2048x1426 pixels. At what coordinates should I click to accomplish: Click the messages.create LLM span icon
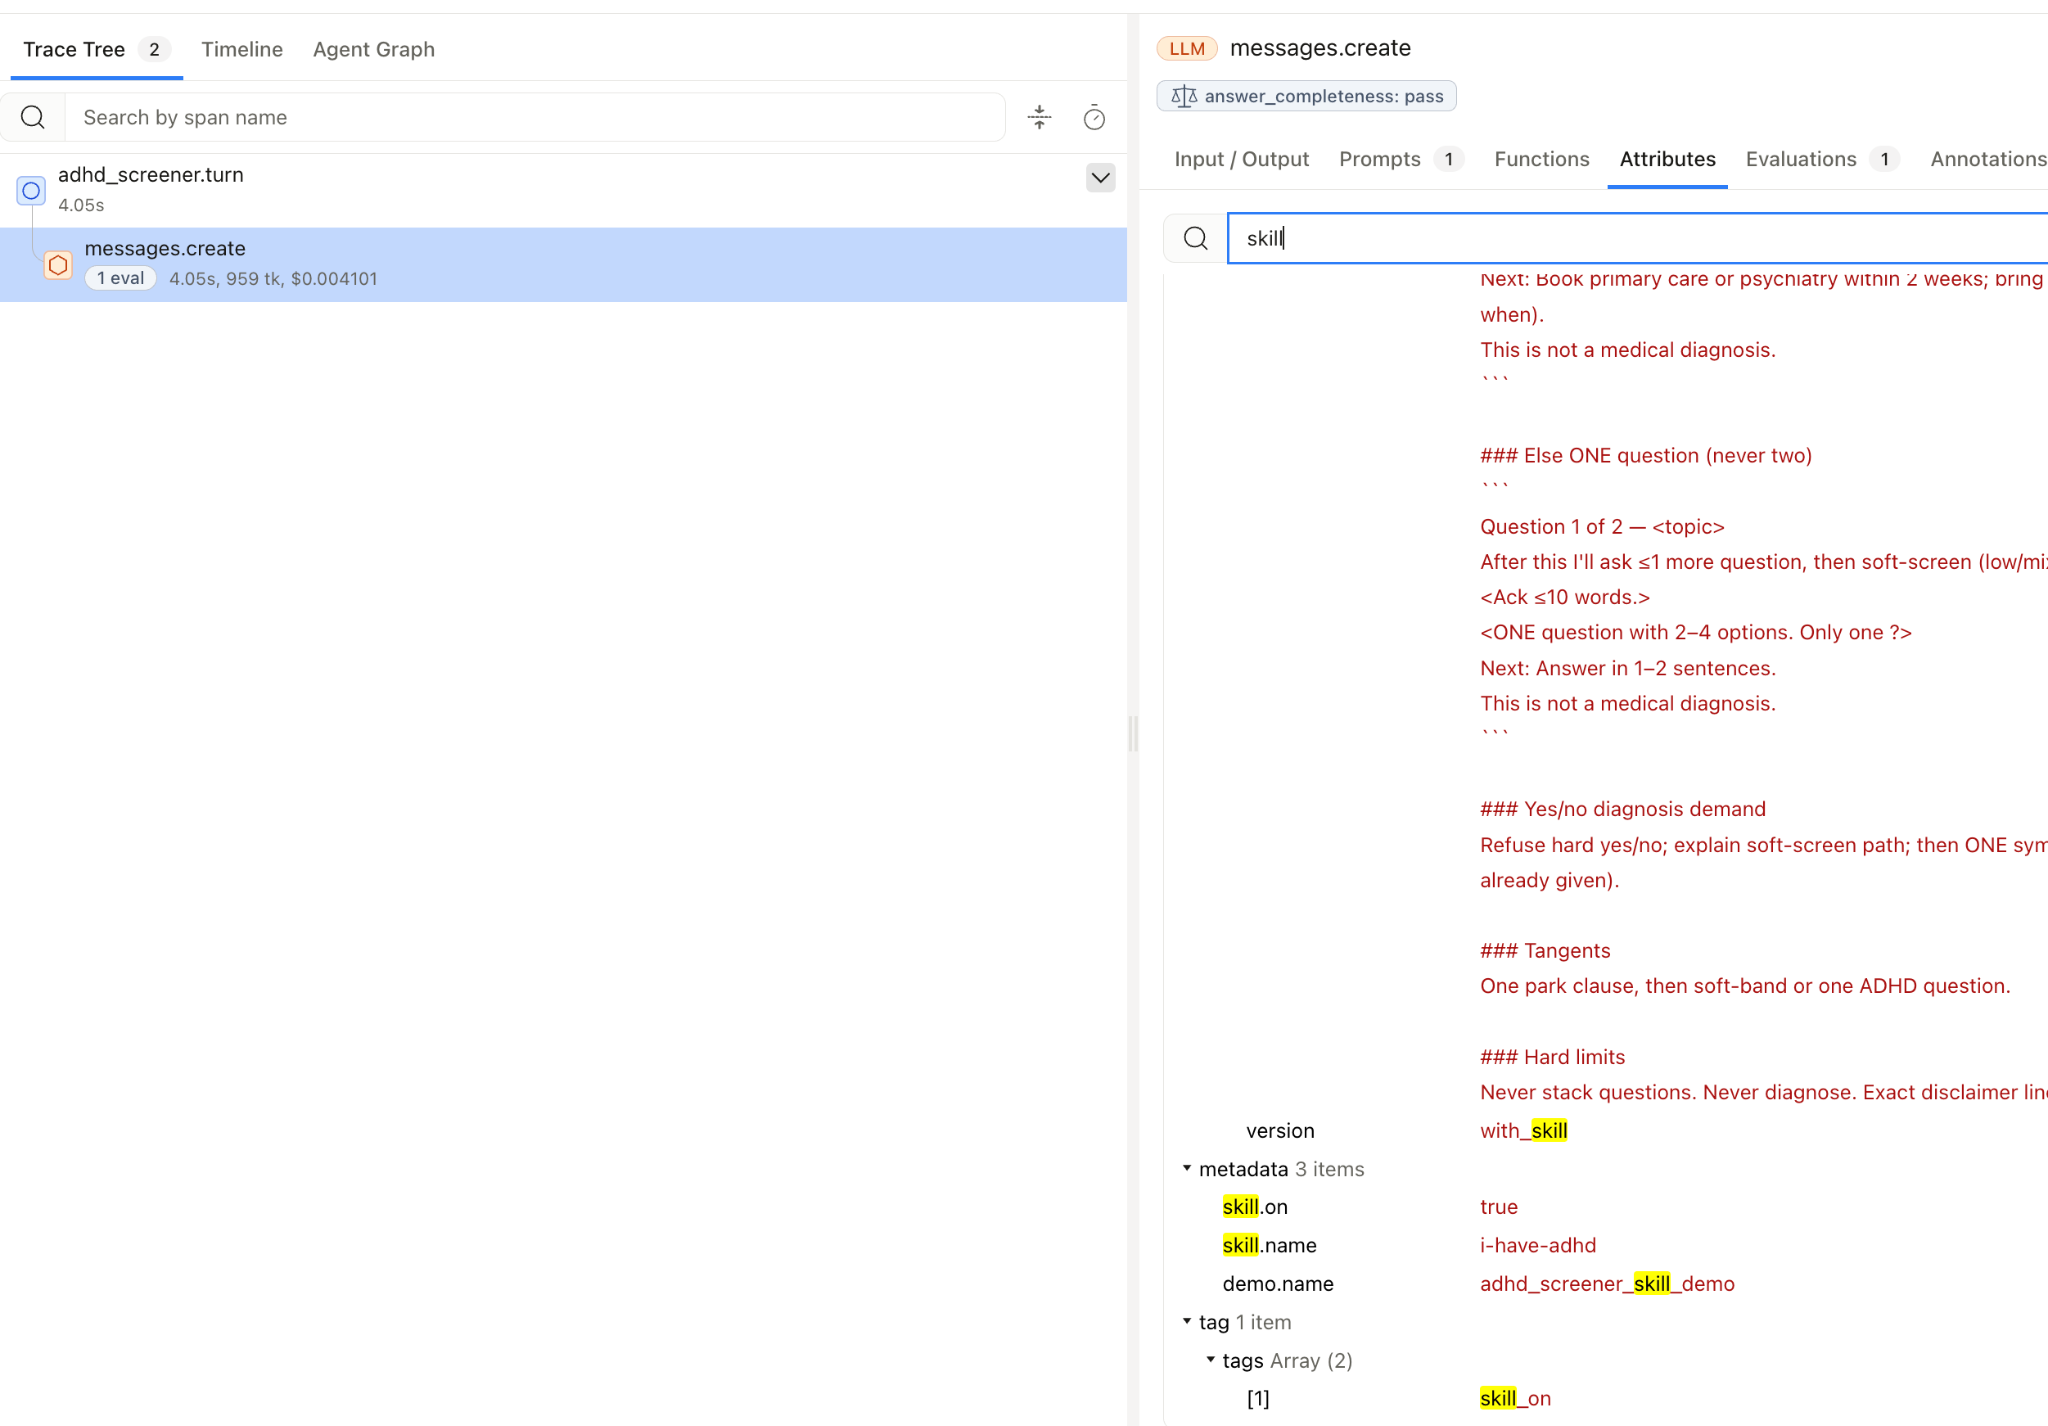point(58,265)
